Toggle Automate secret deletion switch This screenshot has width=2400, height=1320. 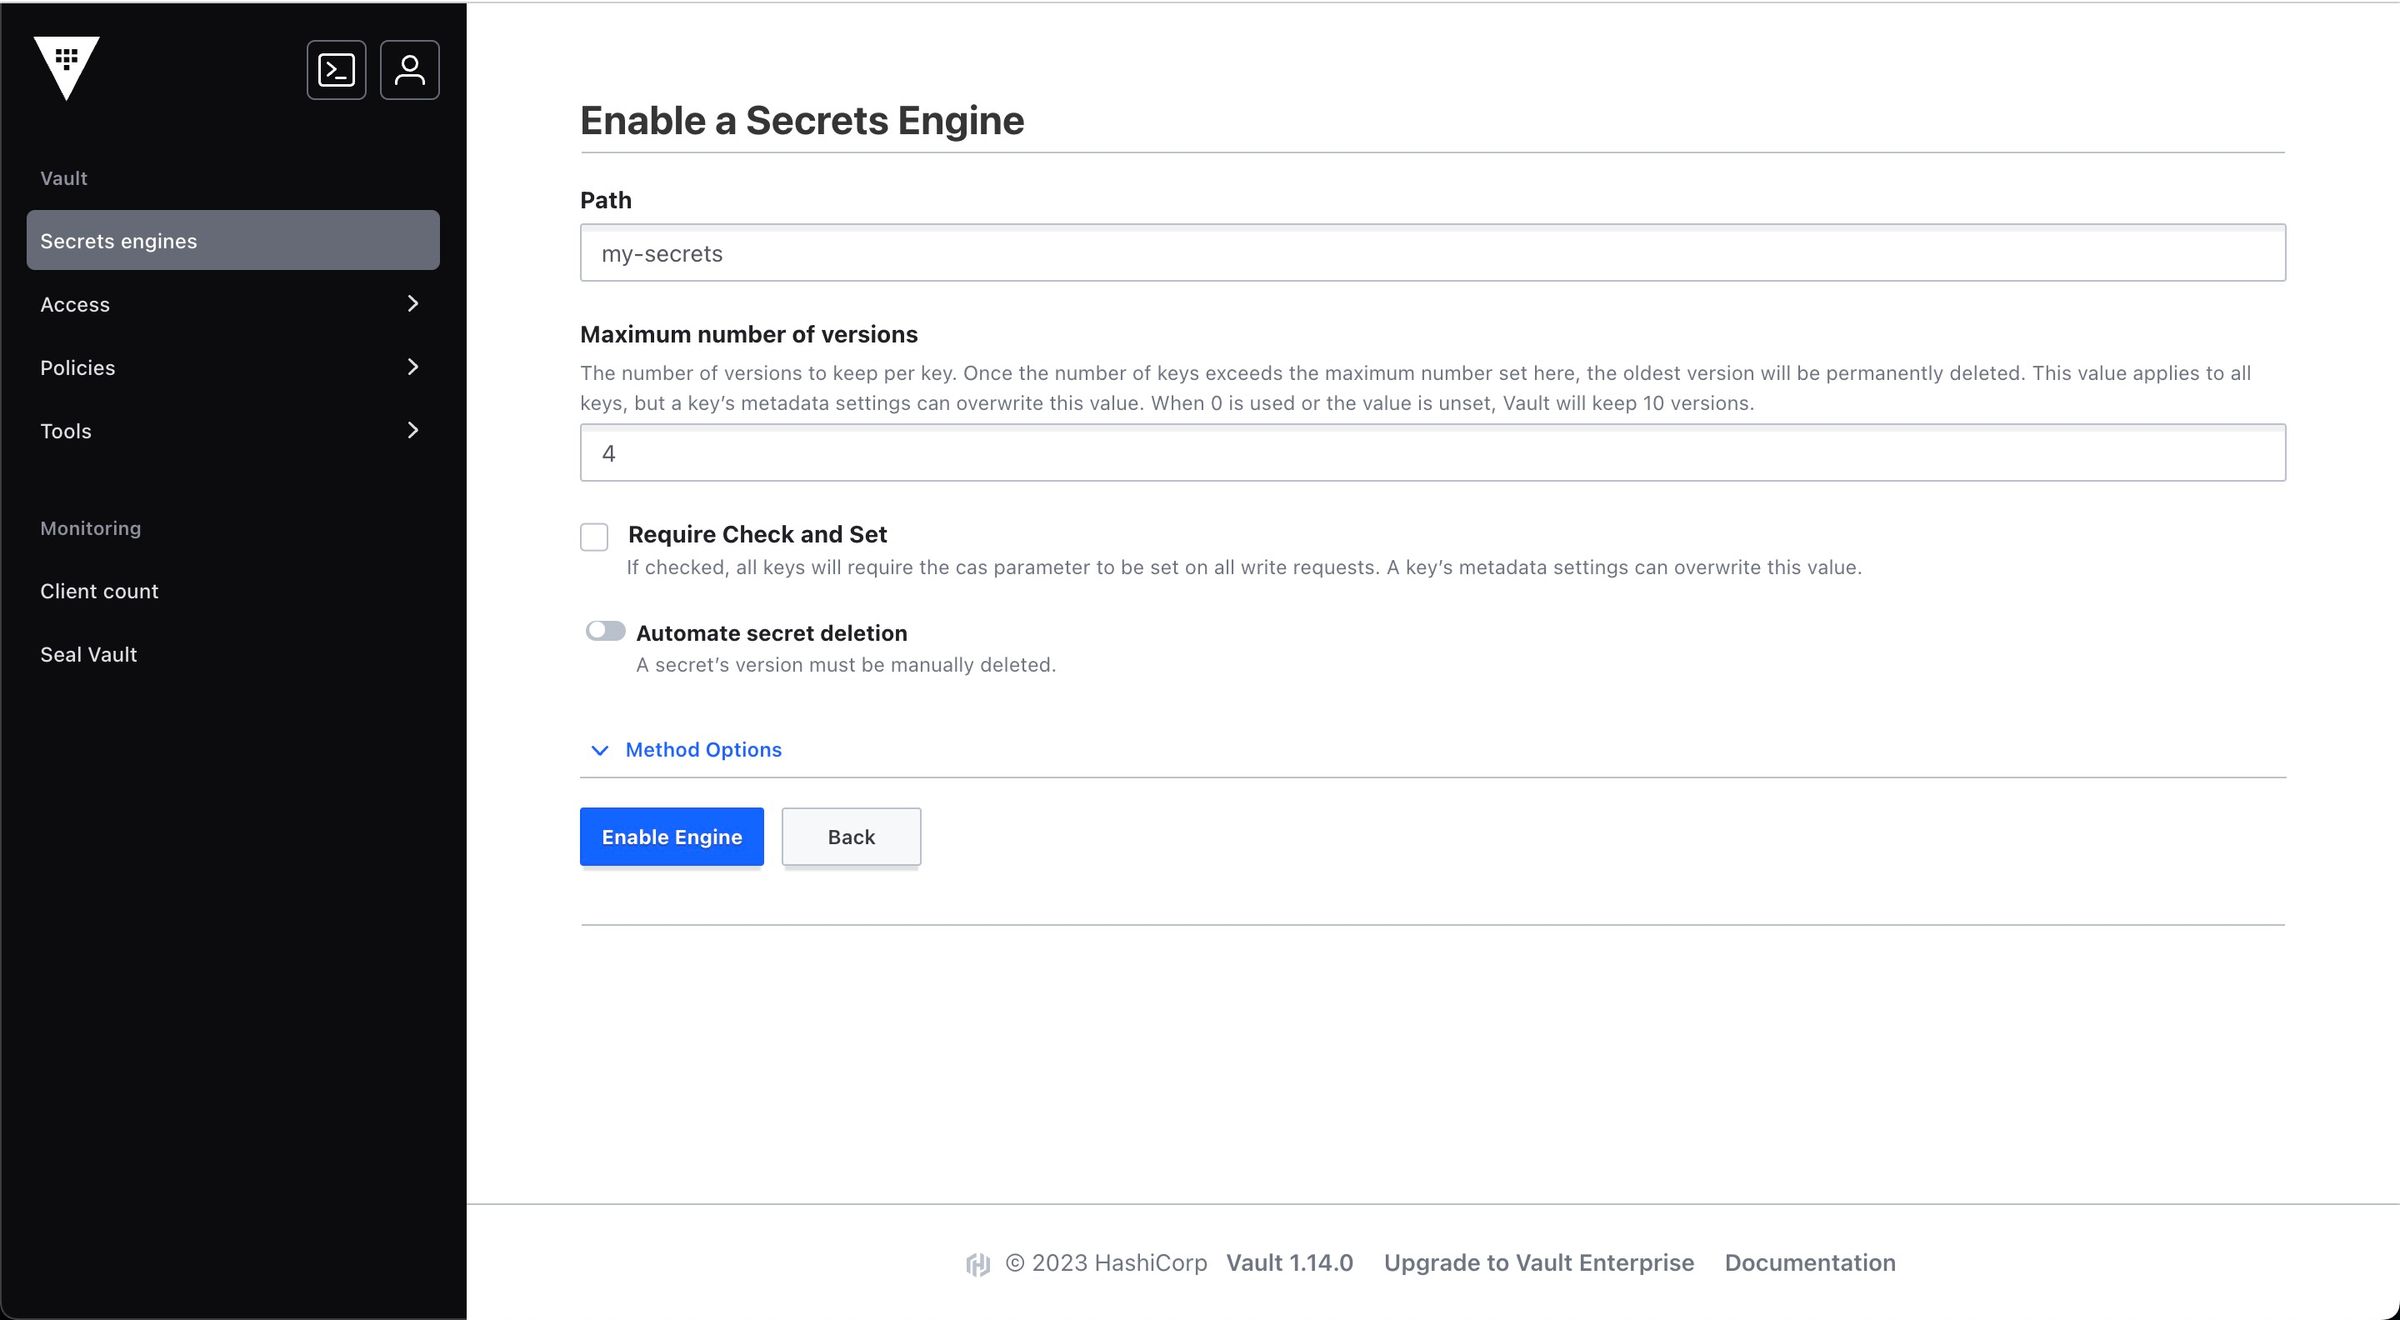click(x=605, y=631)
